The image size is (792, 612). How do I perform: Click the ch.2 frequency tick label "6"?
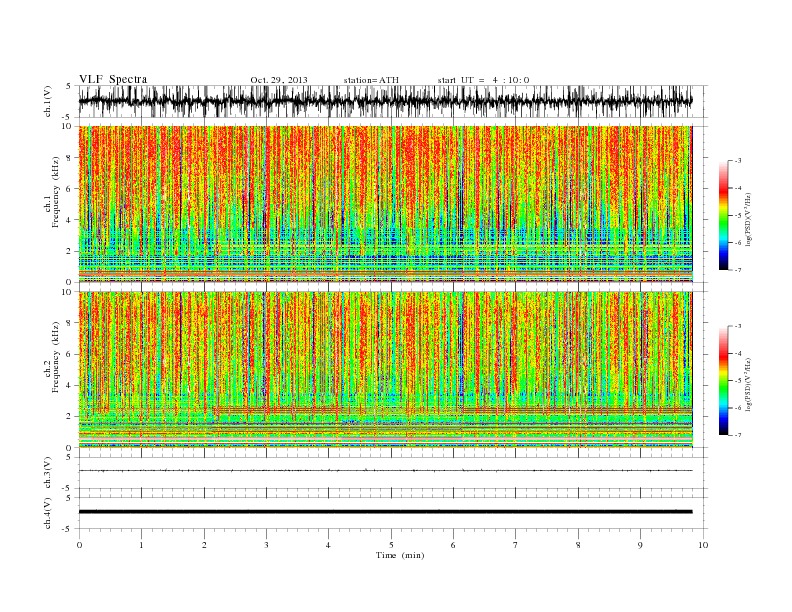tap(69, 354)
